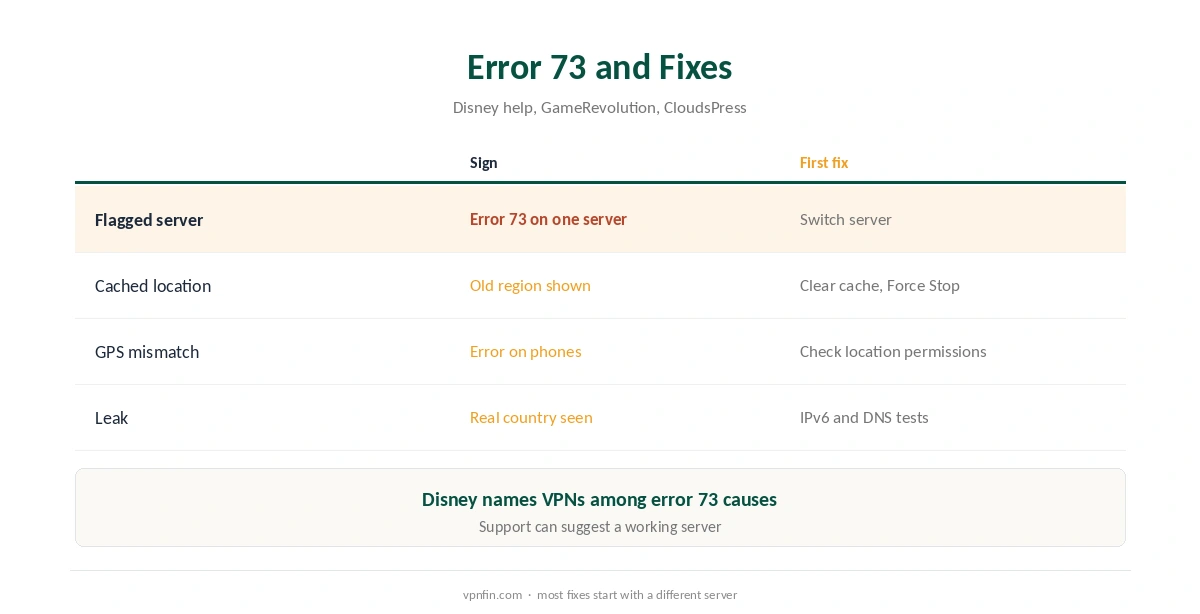
Task: Click the sources line "Disney help, GameRevolution, CloudsPress"
Action: click(599, 107)
